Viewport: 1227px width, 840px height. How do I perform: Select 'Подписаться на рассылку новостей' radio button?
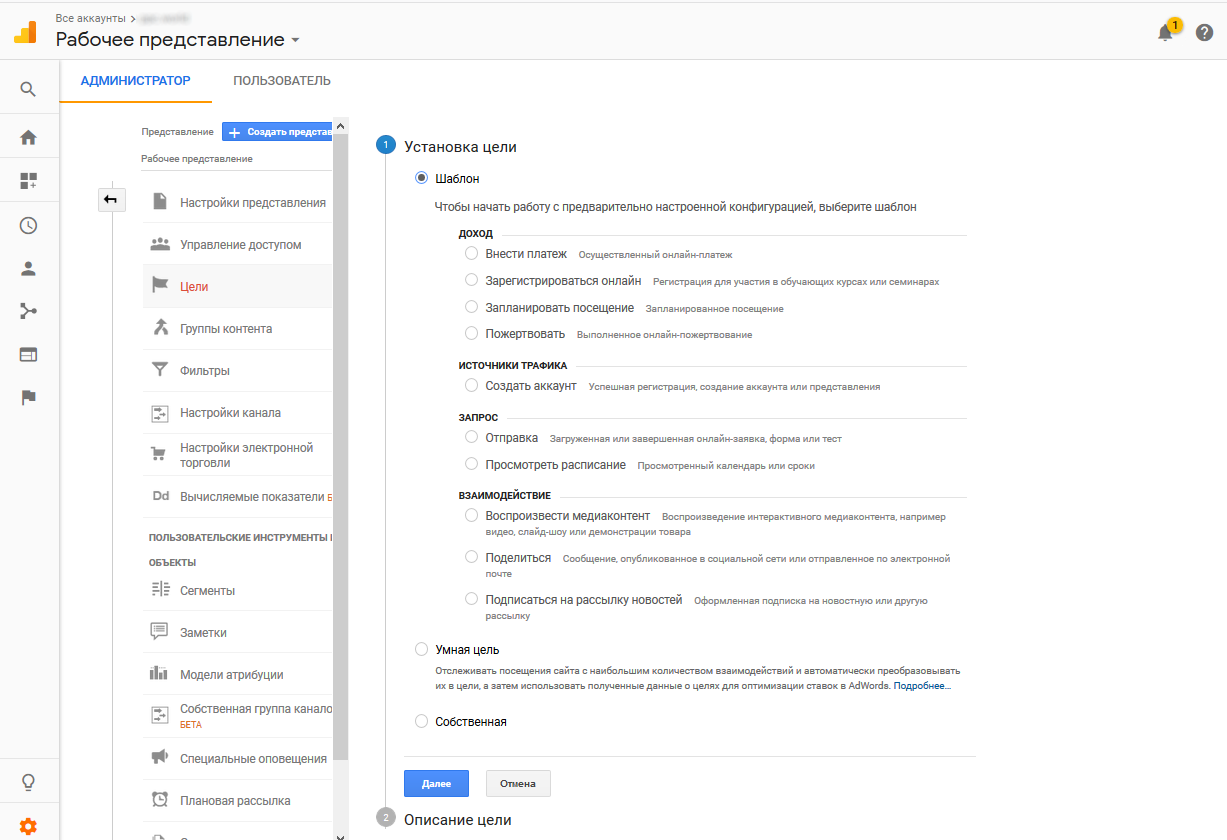[472, 599]
